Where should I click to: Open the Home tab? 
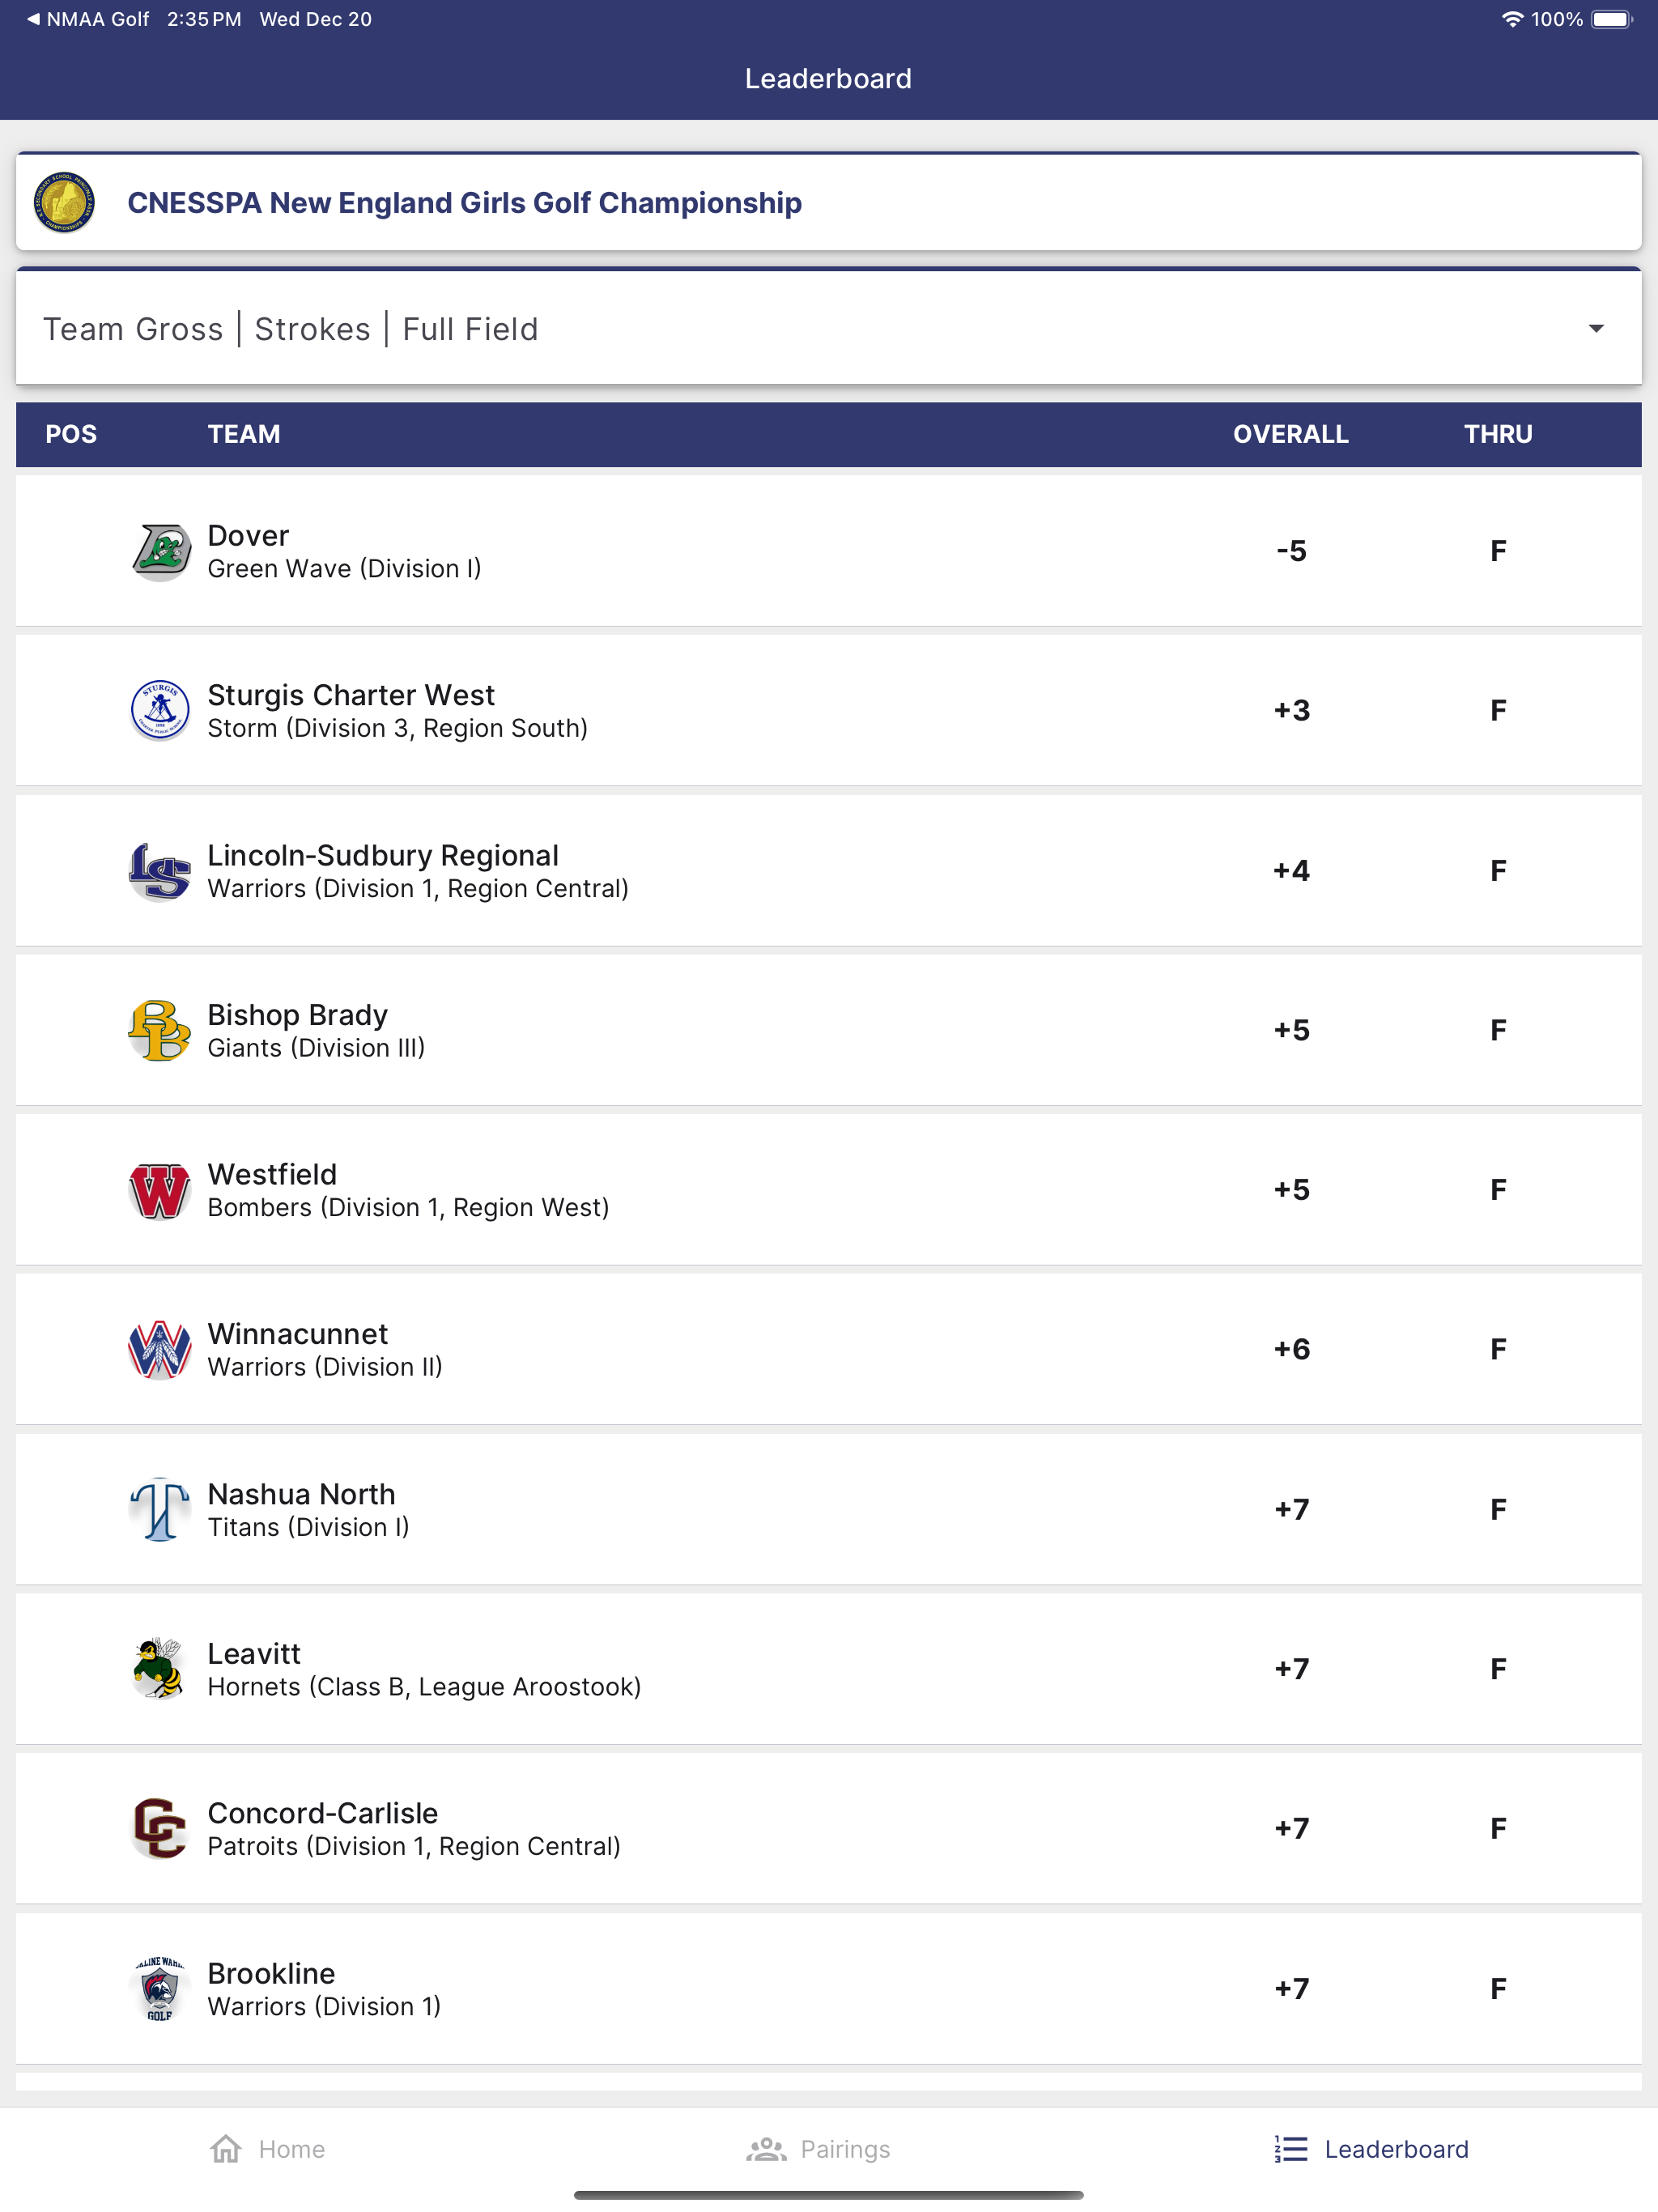click(x=268, y=2149)
